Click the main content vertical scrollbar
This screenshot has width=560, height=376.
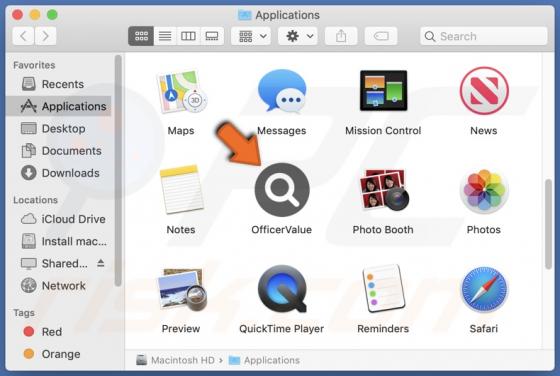click(x=549, y=224)
